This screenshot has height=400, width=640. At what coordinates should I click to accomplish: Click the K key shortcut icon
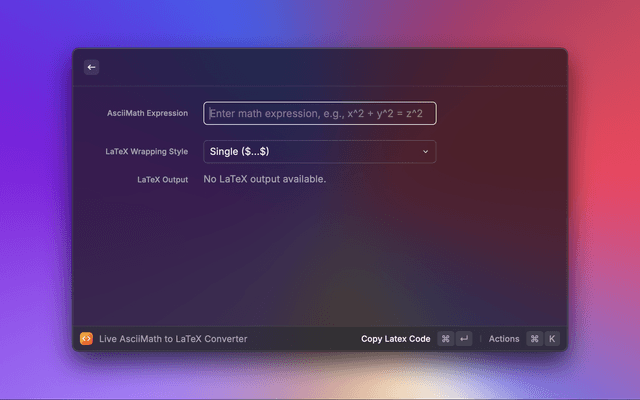(551, 339)
